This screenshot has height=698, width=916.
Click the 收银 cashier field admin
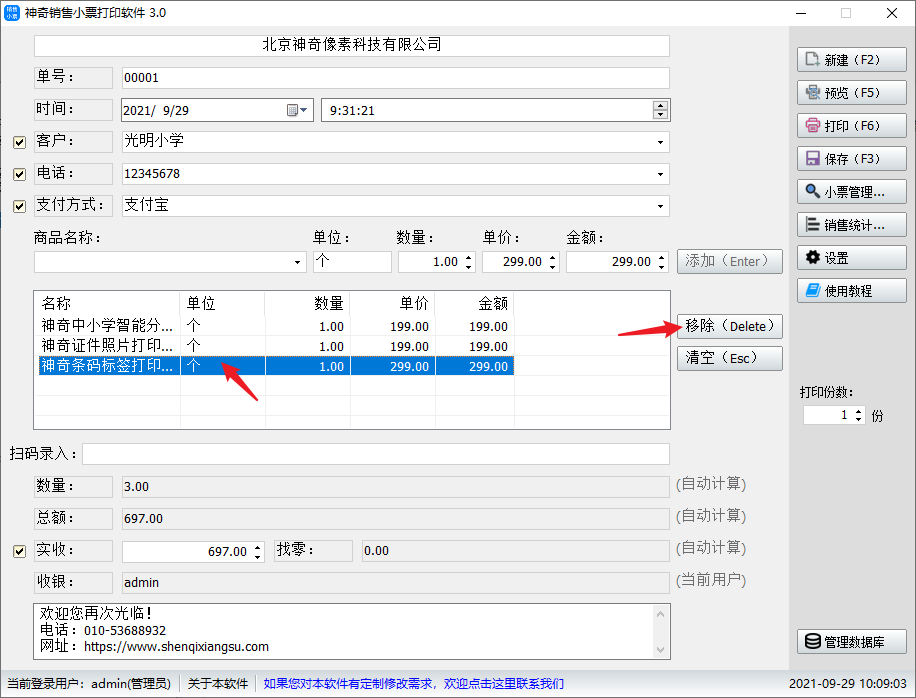pos(395,582)
